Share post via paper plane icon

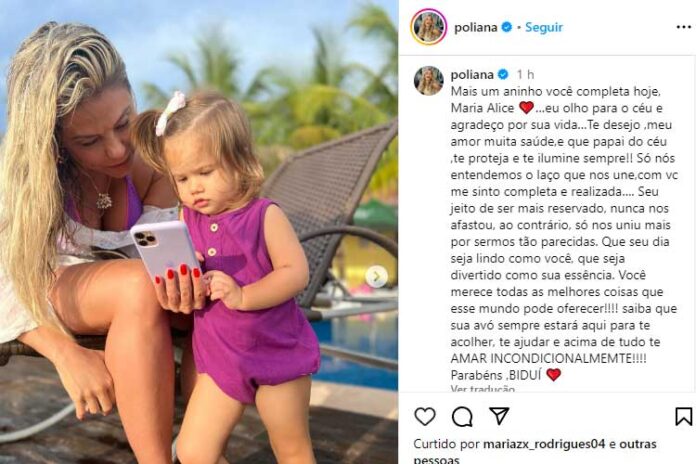(499, 416)
